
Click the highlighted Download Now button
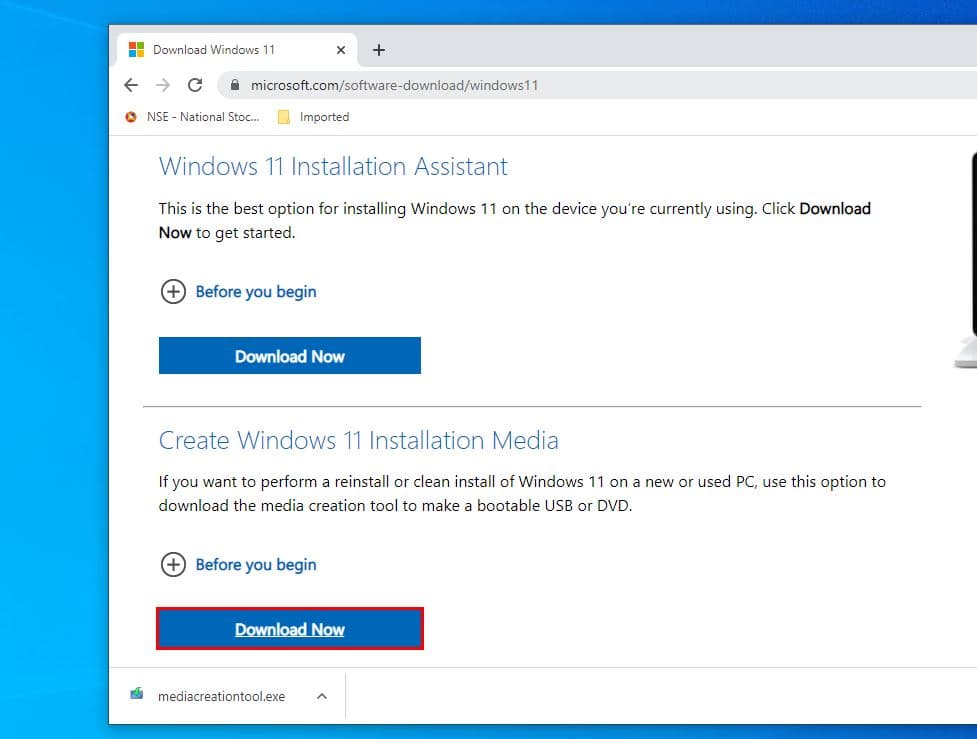[x=289, y=629]
